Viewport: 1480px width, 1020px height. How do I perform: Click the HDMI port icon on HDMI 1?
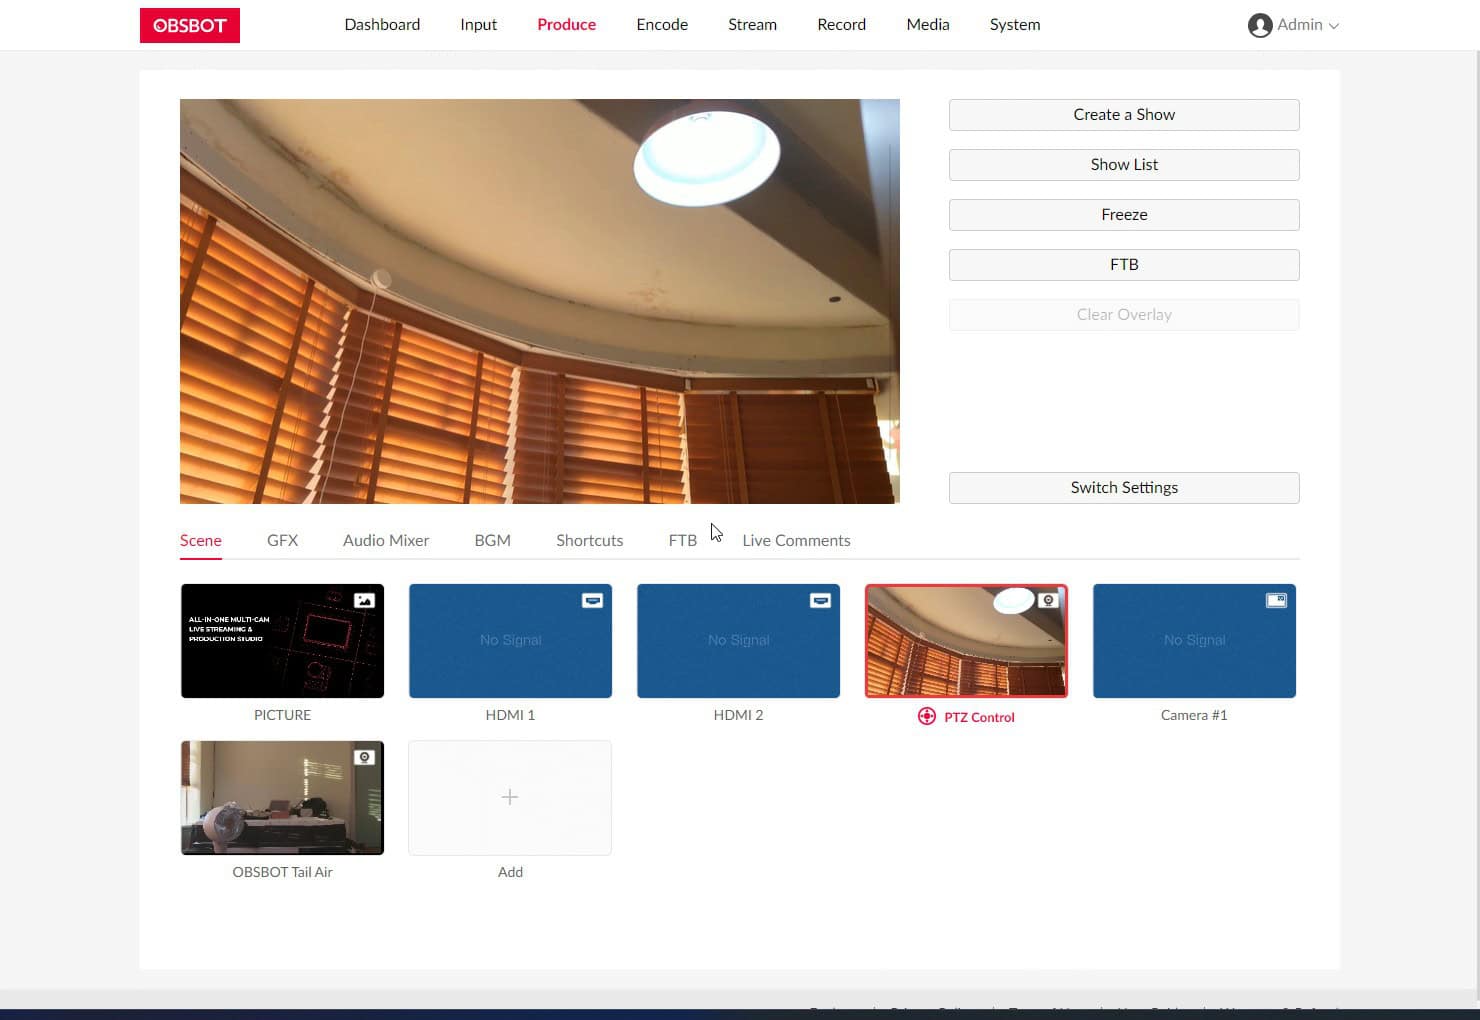[592, 601]
